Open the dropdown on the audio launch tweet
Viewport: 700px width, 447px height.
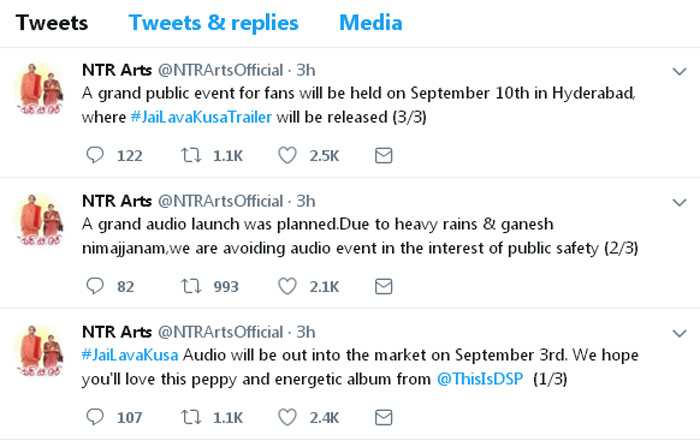tap(676, 202)
